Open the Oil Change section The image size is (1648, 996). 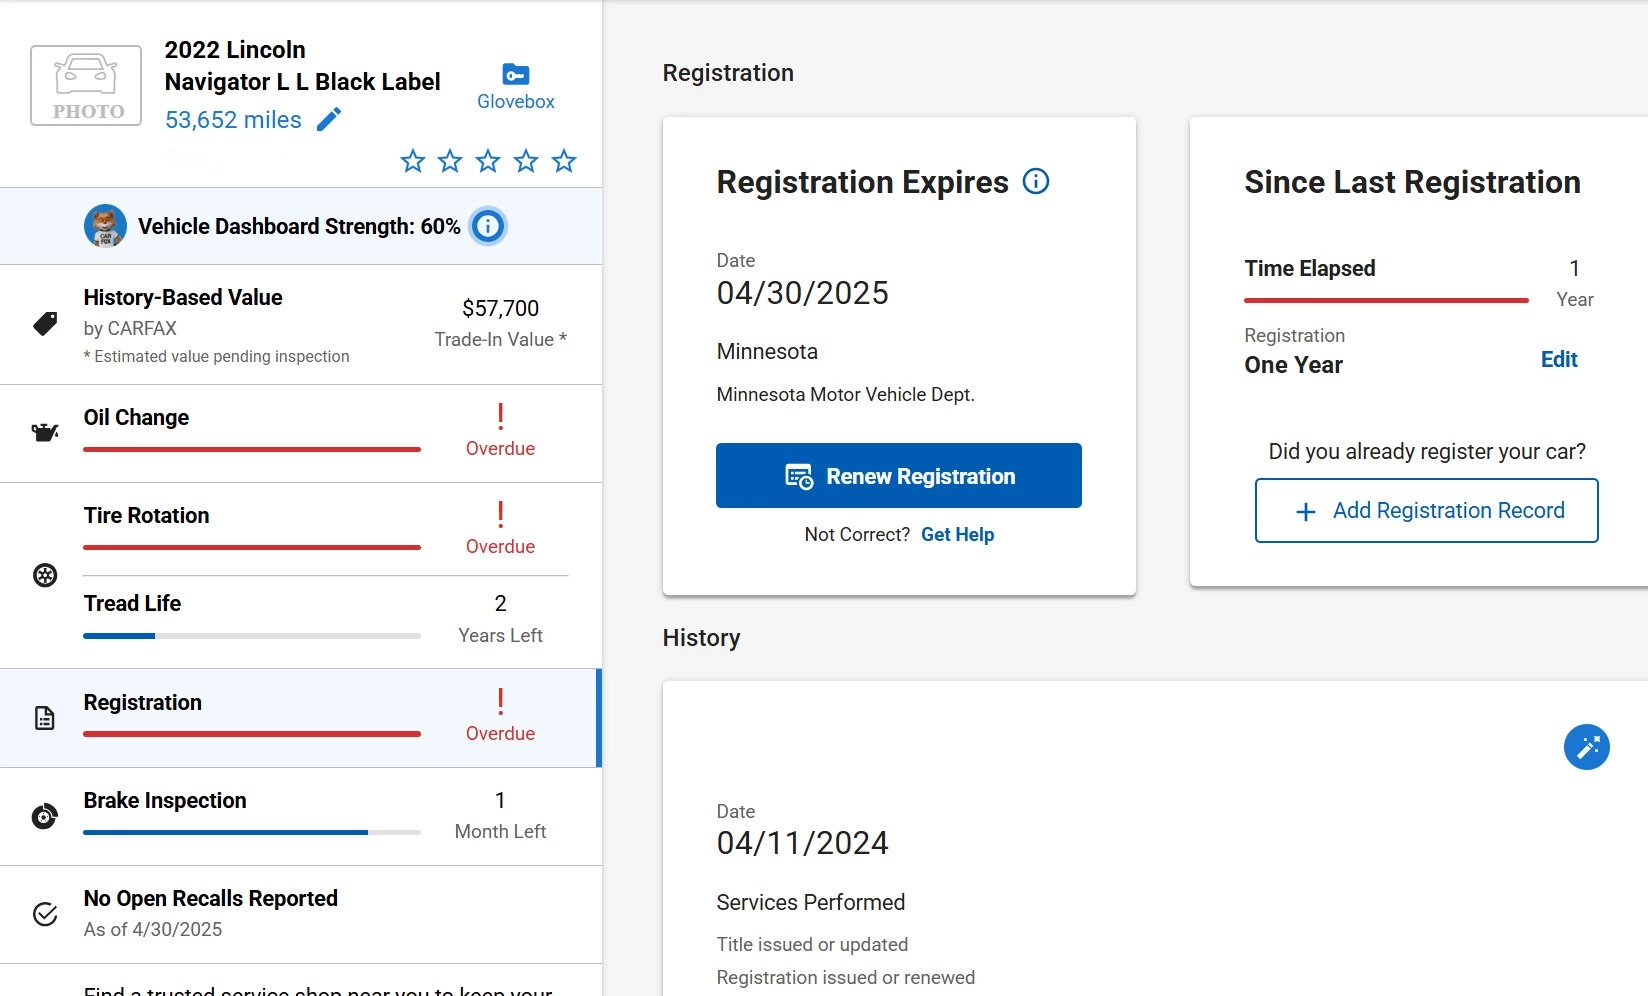point(301,434)
